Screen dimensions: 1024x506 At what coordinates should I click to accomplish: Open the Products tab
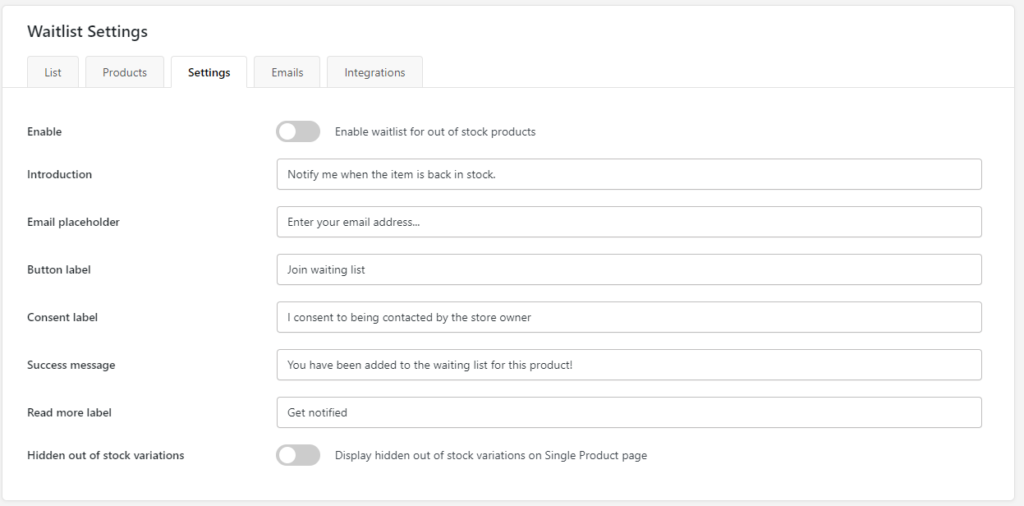125,72
